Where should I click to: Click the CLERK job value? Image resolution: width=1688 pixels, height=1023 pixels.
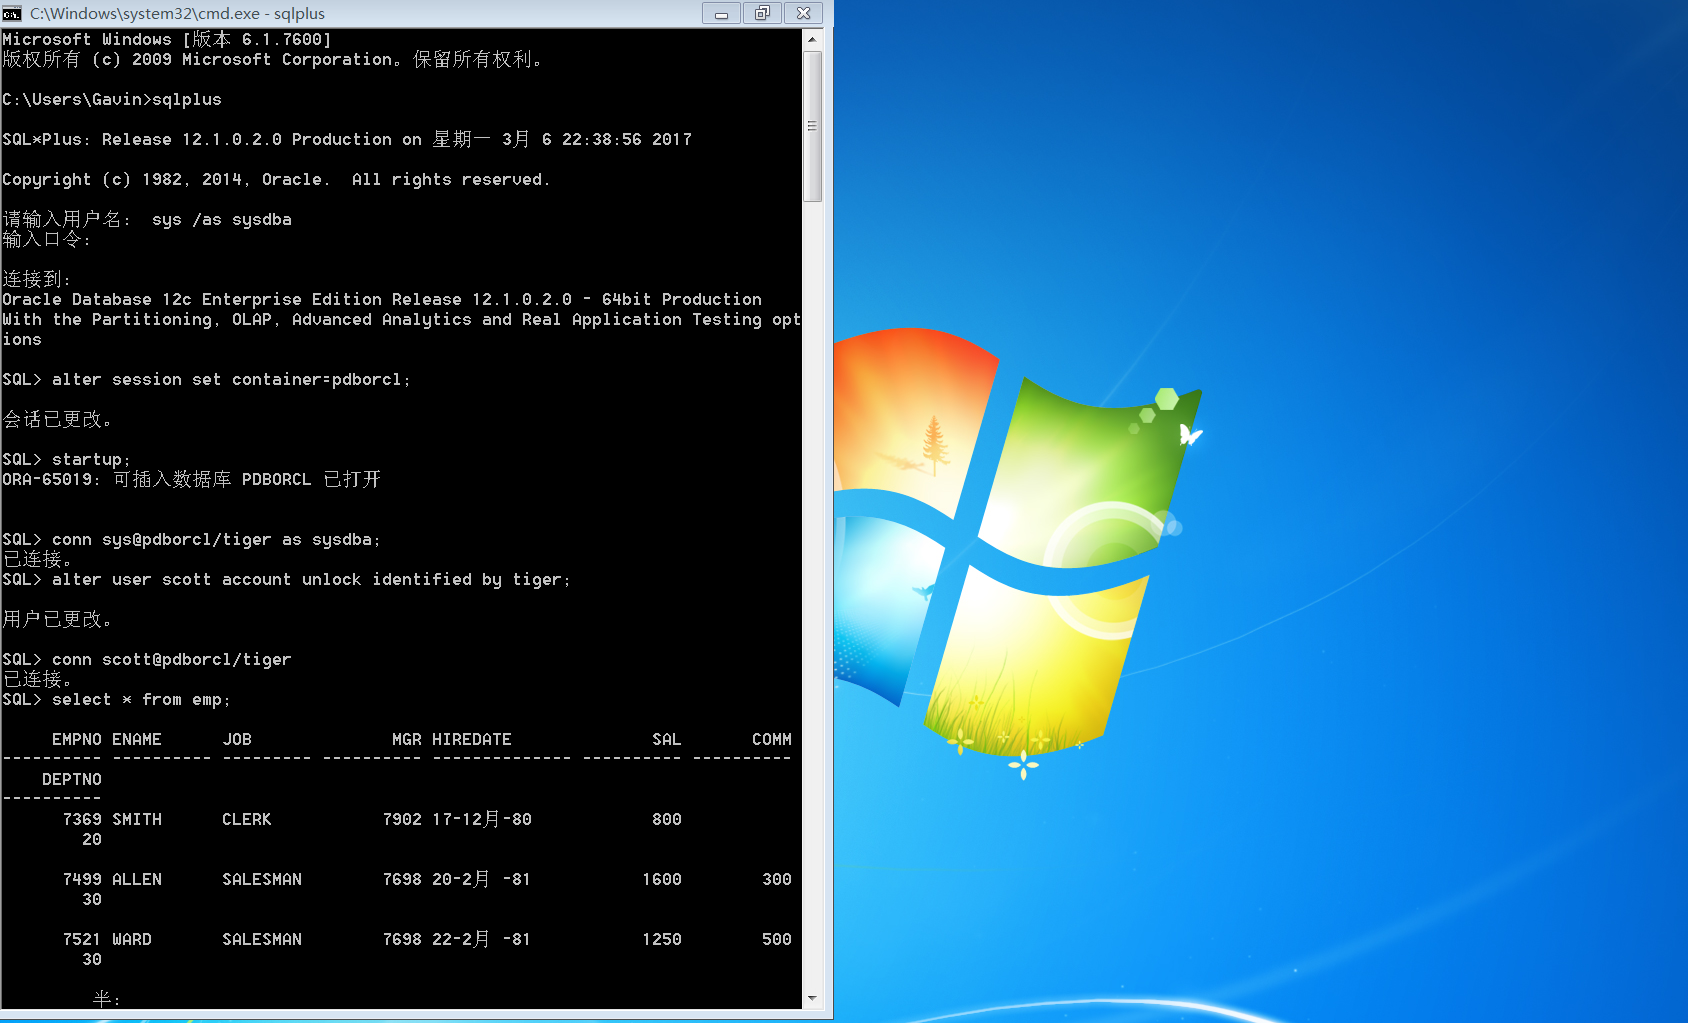(247, 819)
